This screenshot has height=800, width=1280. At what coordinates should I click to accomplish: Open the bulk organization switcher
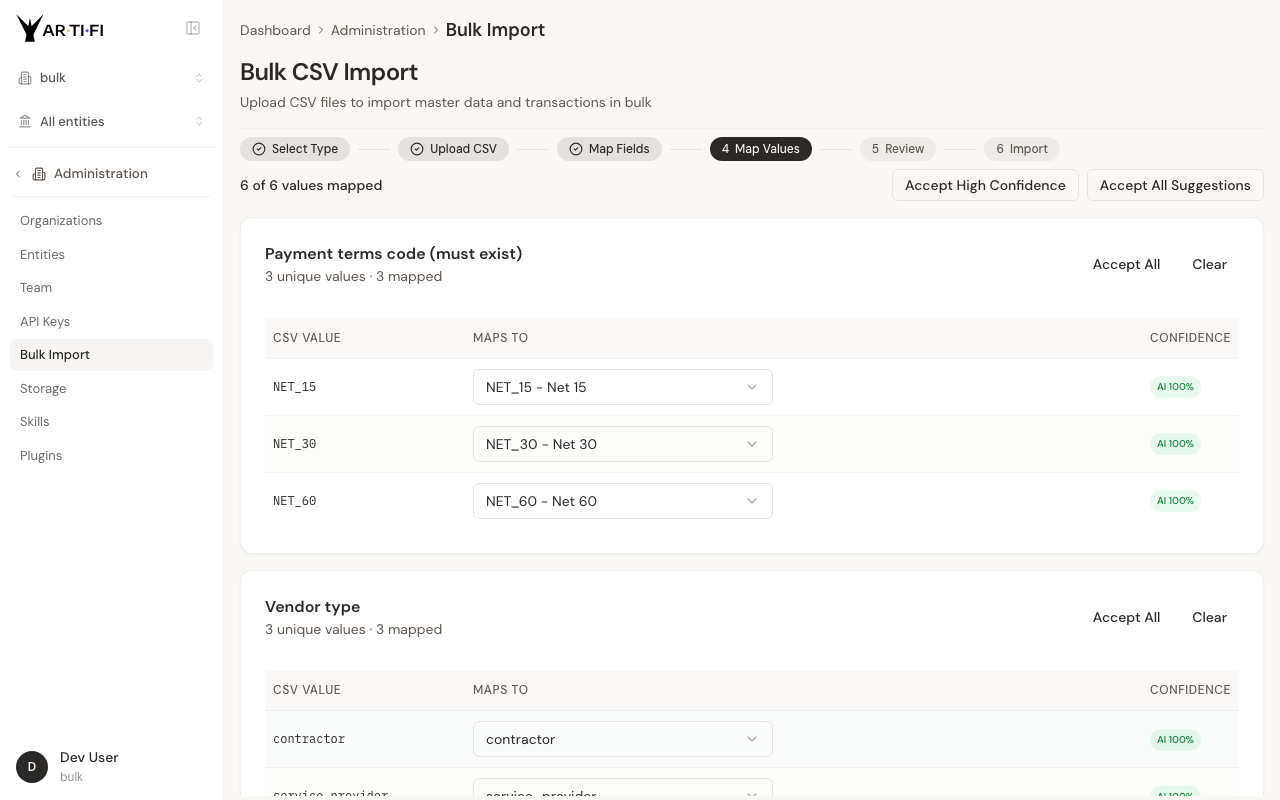click(x=111, y=78)
